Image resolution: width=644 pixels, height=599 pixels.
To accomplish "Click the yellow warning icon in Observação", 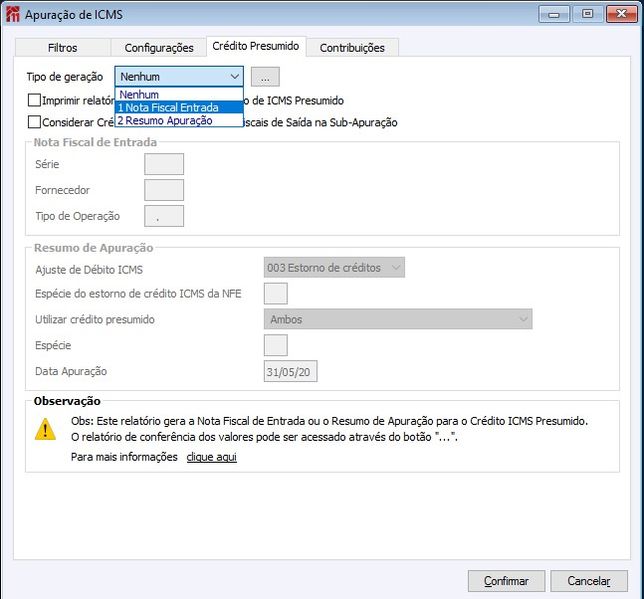I will tap(45, 429).
